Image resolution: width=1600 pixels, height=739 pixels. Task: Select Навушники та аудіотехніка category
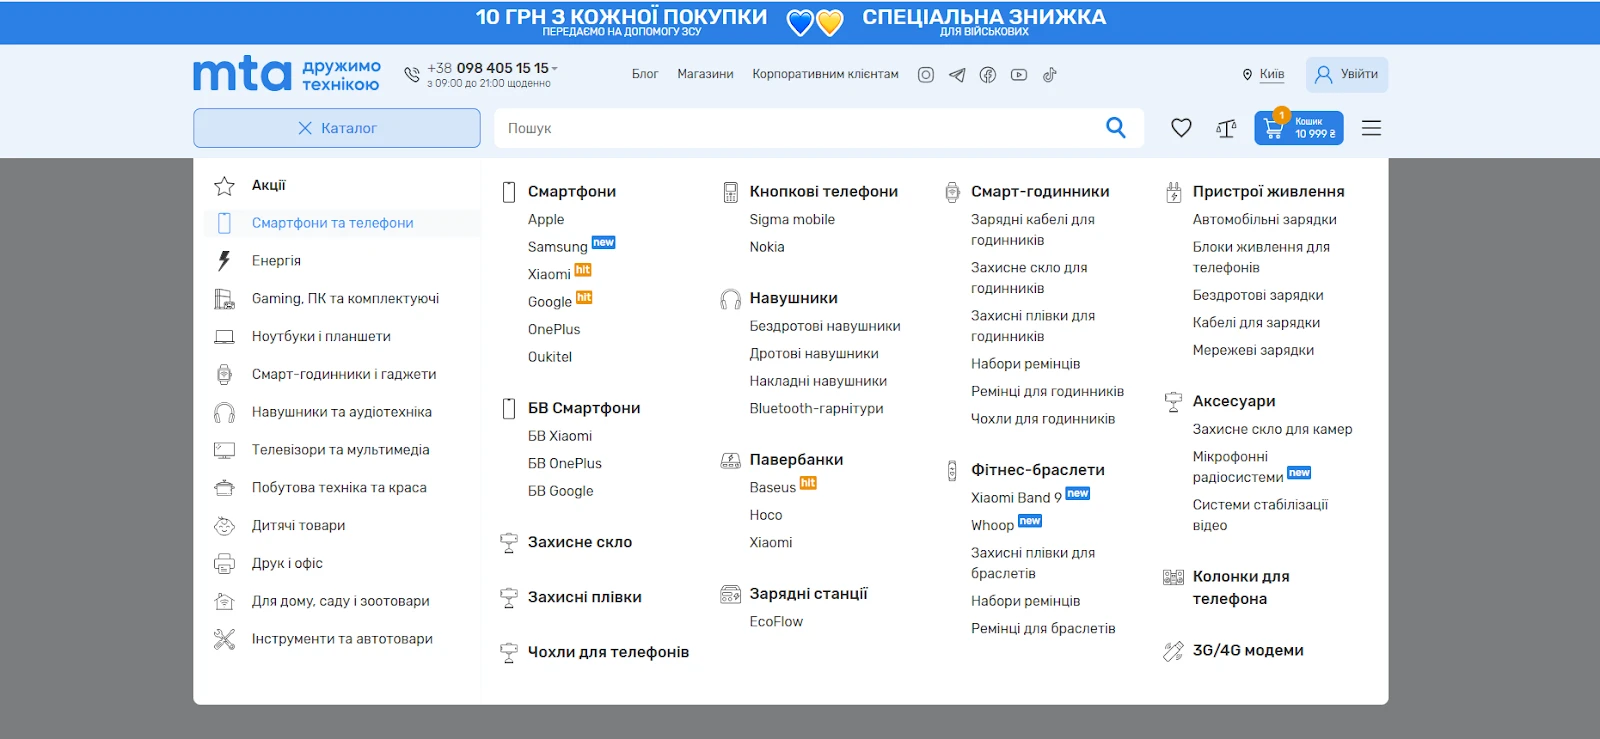coord(342,412)
